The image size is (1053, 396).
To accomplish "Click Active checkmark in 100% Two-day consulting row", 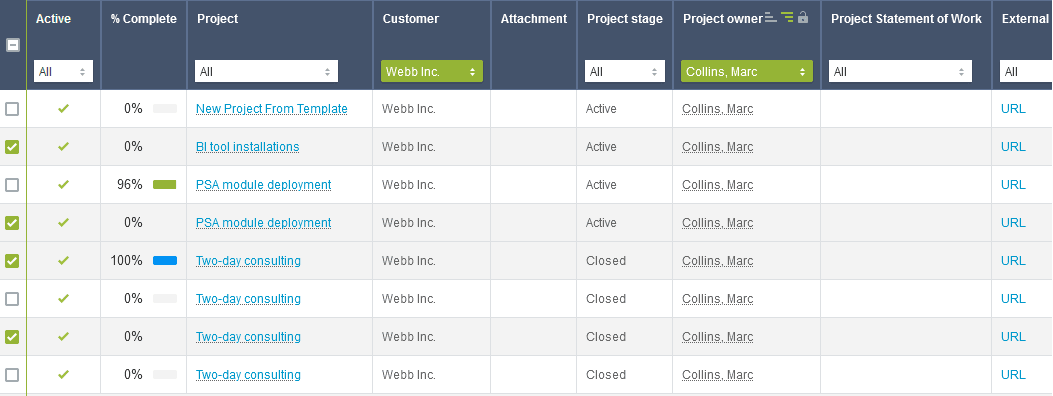I will (64, 260).
